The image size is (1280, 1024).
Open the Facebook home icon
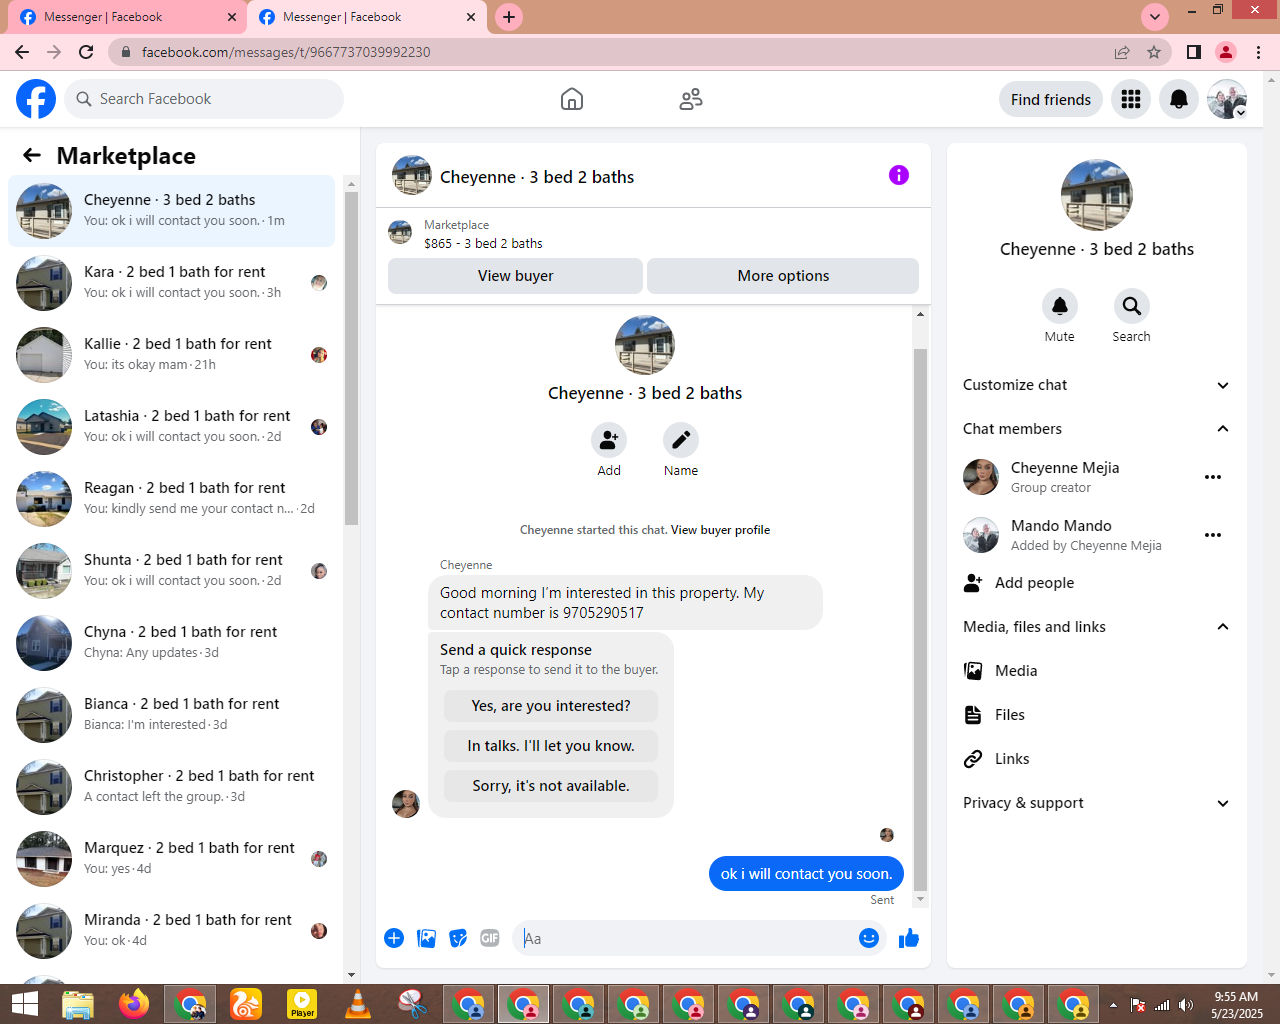point(572,99)
